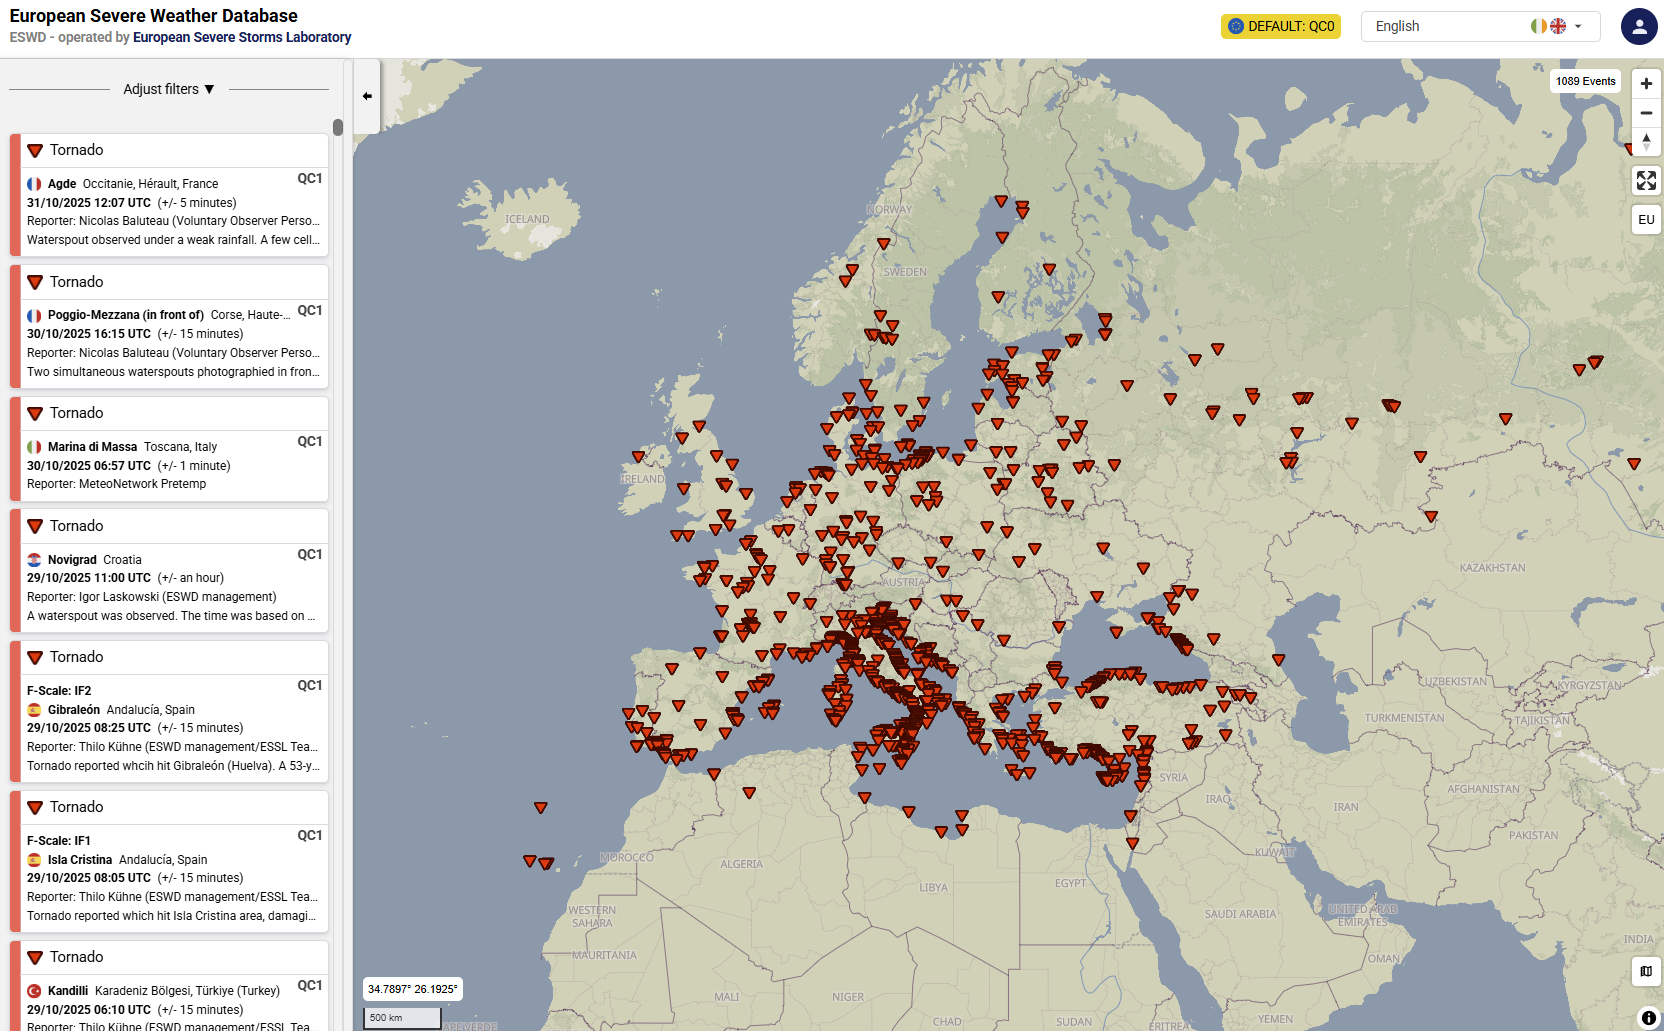Click the event list scrollbar thumb
This screenshot has width=1664, height=1031.
tap(338, 127)
